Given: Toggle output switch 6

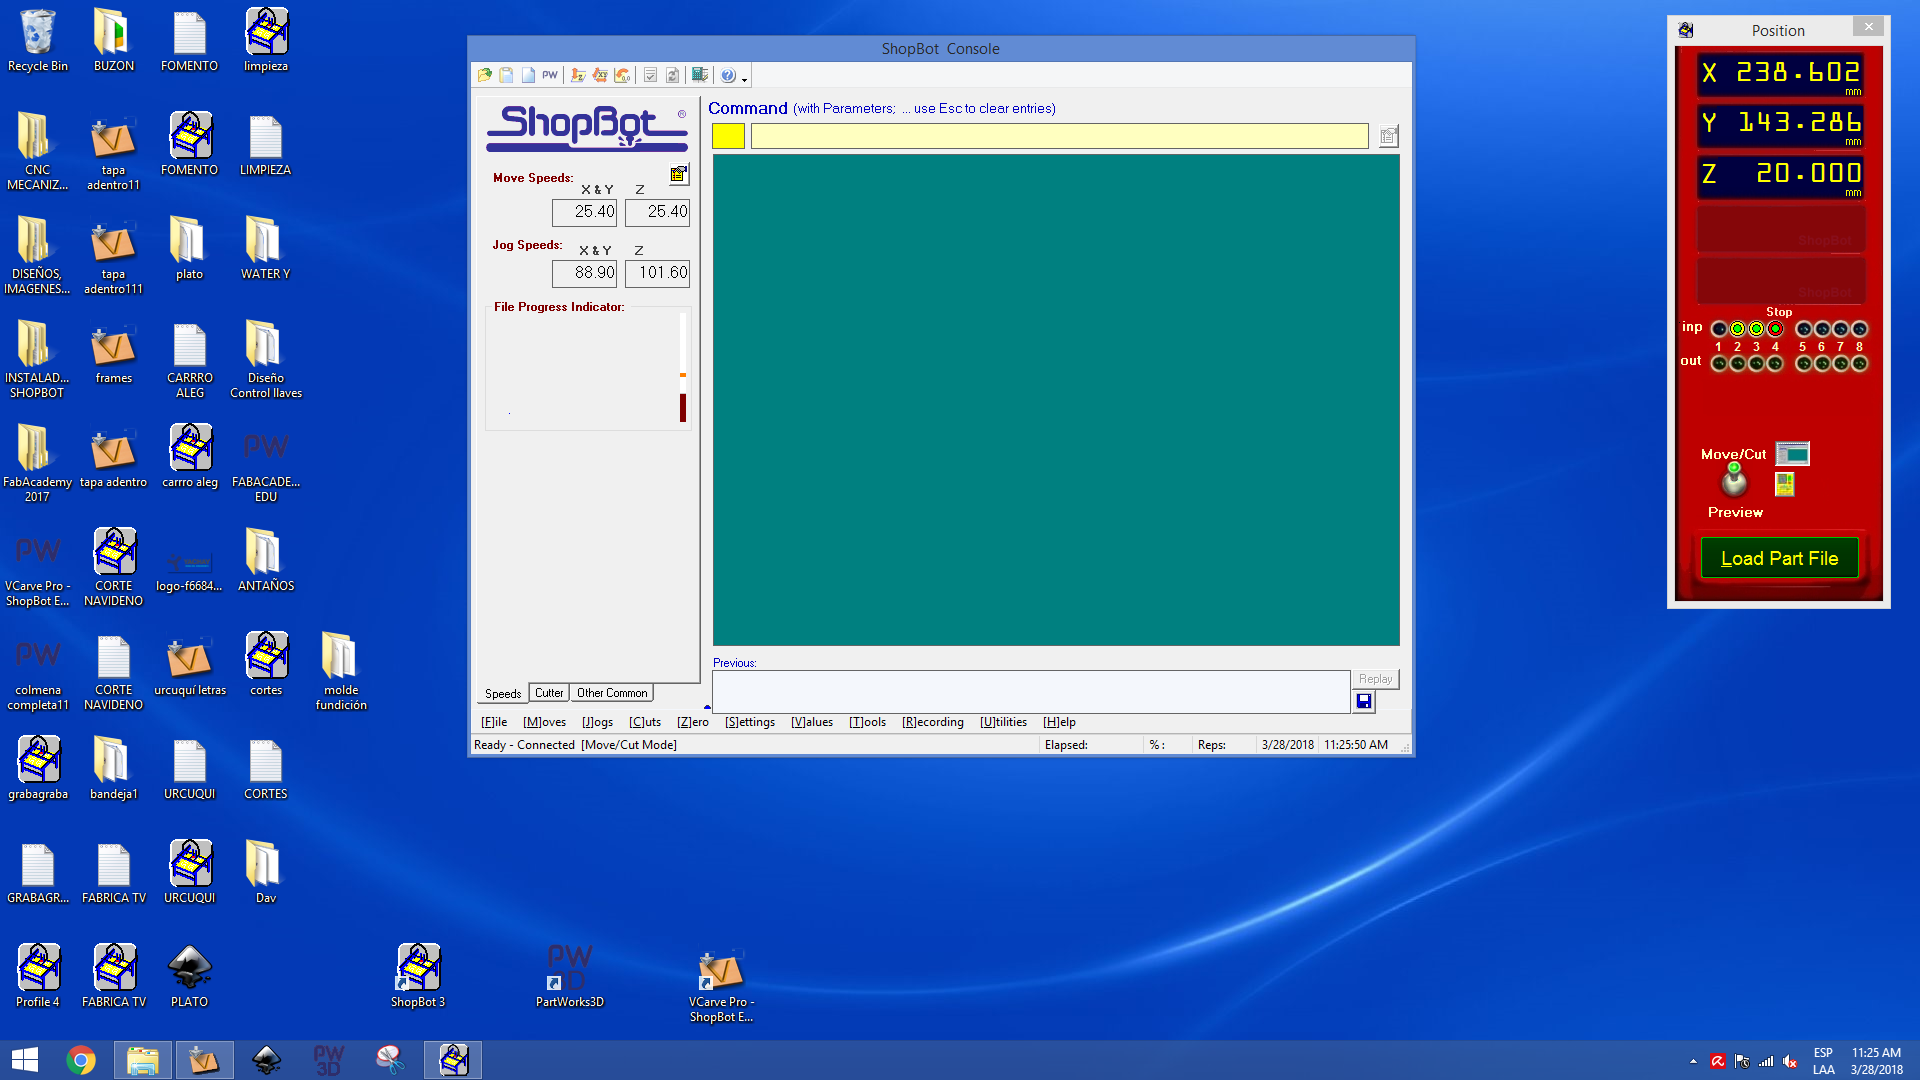Looking at the screenshot, I should pos(1822,364).
